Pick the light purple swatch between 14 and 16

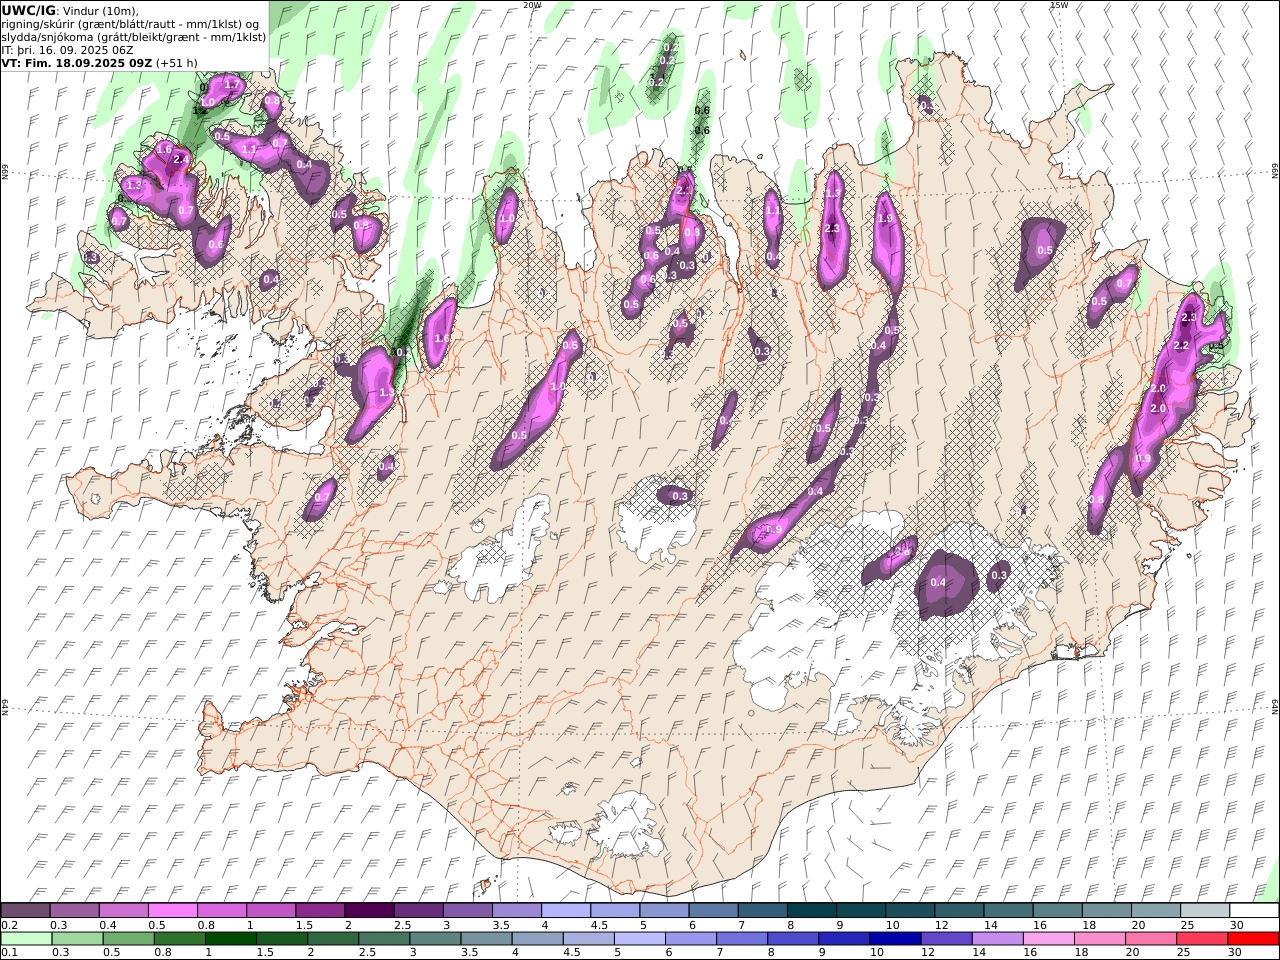[996, 938]
